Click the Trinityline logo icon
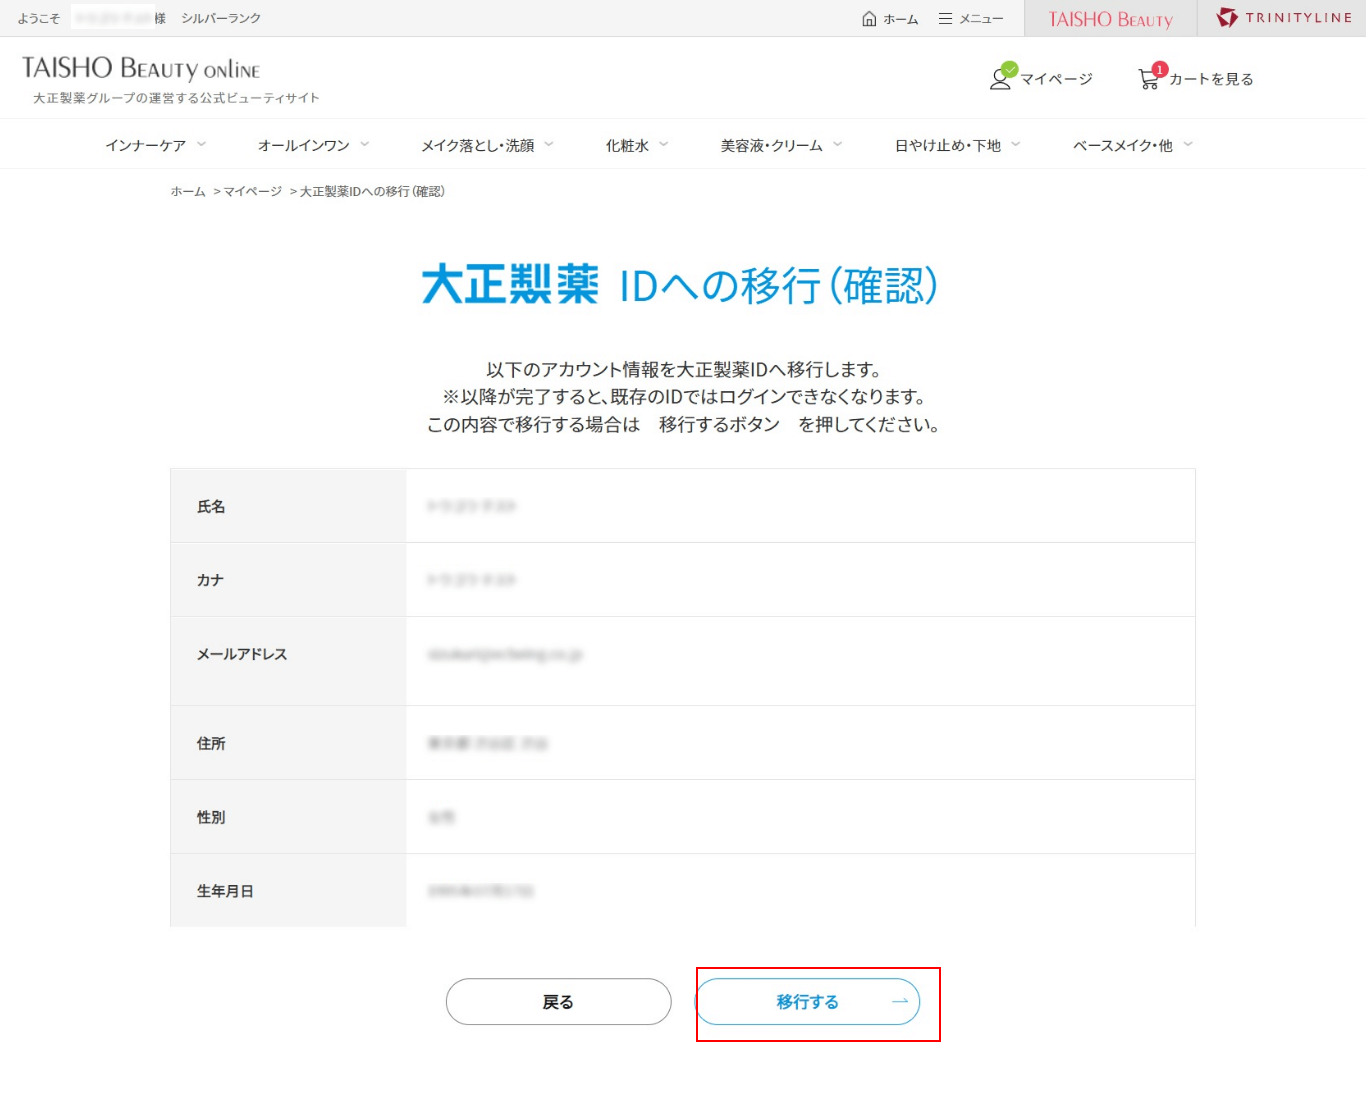This screenshot has height=1105, width=1366. click(x=1227, y=18)
